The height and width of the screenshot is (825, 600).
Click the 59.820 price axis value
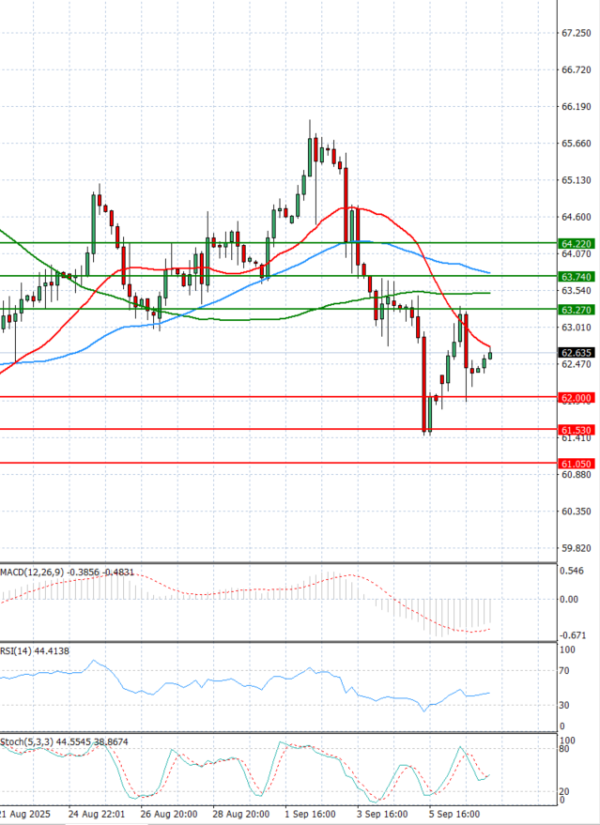[x=576, y=548]
